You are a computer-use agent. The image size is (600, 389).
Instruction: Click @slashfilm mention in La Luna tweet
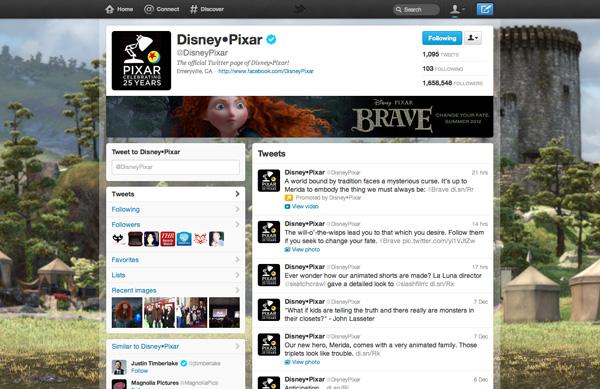click(412, 284)
